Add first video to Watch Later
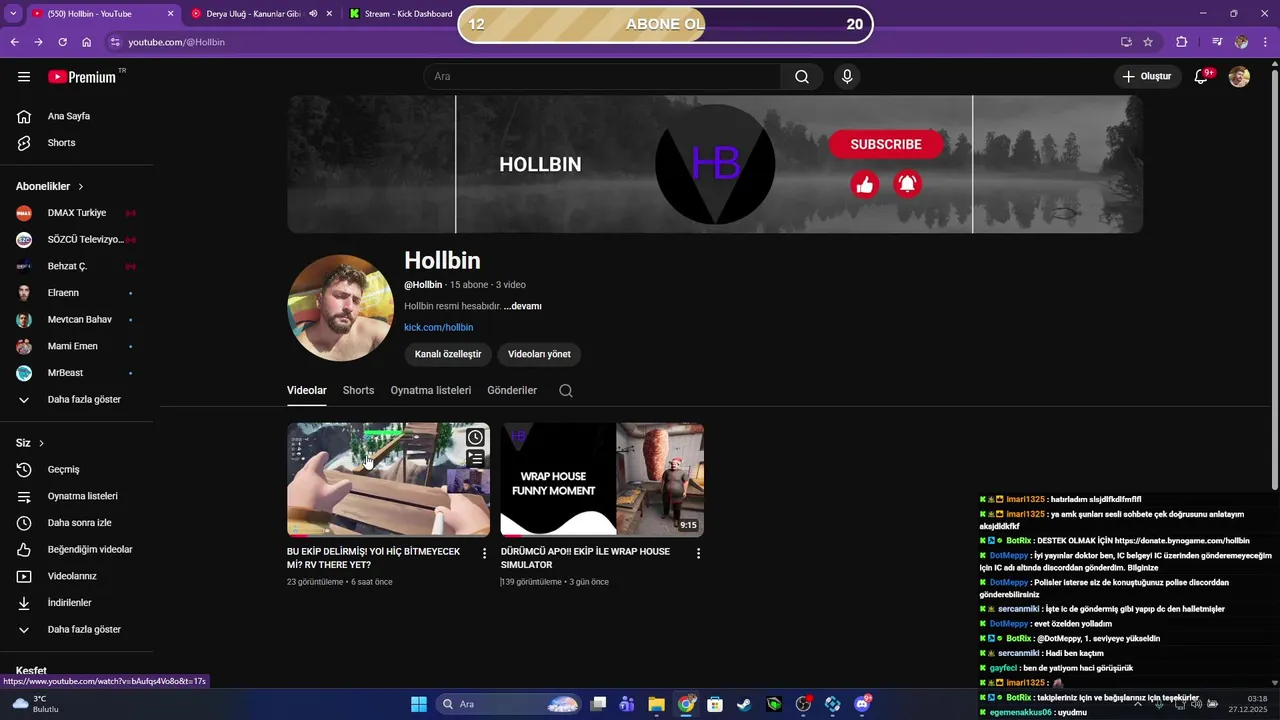The height and width of the screenshot is (720, 1280). [475, 437]
